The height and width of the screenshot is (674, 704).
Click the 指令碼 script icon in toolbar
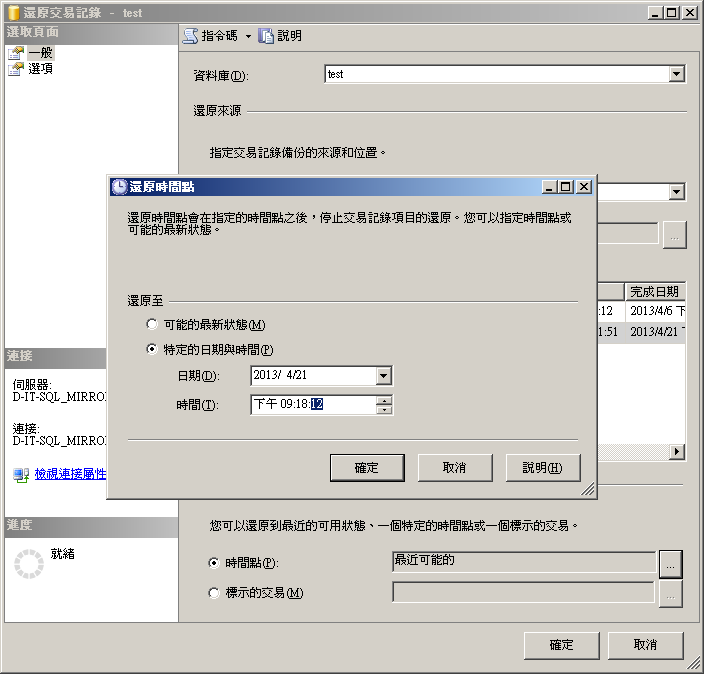[x=190, y=35]
